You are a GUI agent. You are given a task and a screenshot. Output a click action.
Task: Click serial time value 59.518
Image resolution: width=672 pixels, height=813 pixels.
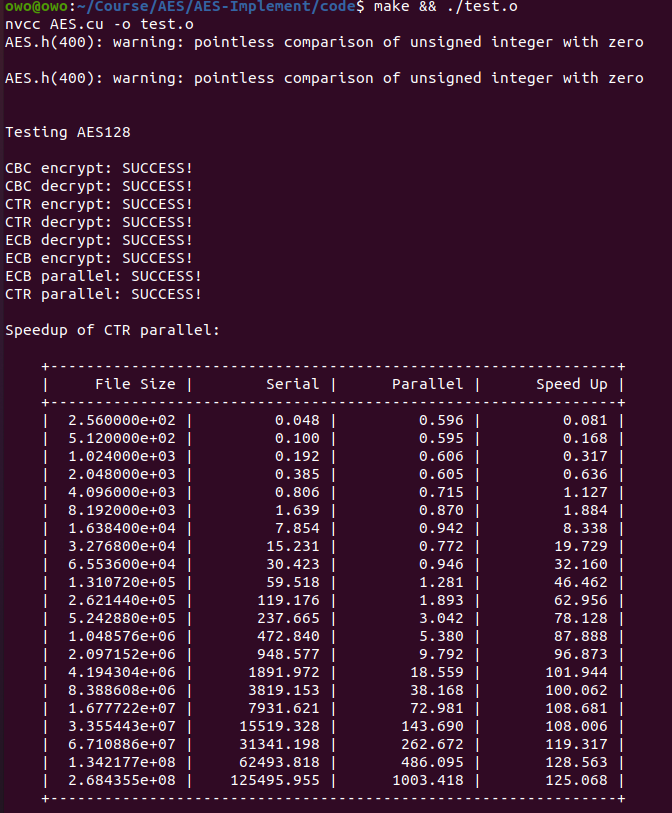[x=293, y=582]
